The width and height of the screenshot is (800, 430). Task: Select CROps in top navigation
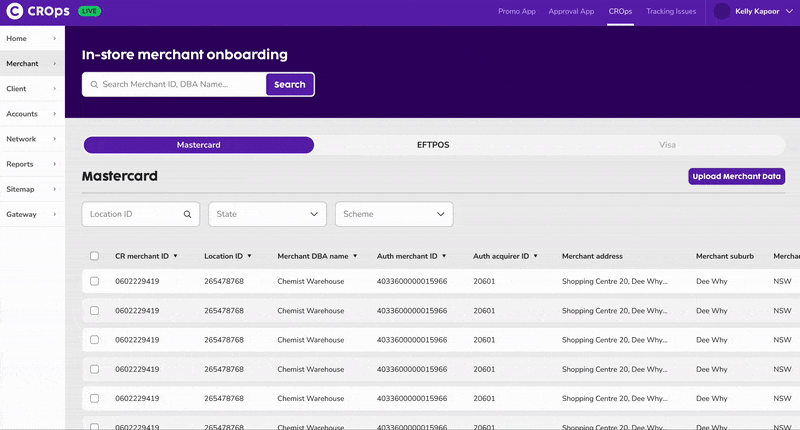[x=620, y=11]
